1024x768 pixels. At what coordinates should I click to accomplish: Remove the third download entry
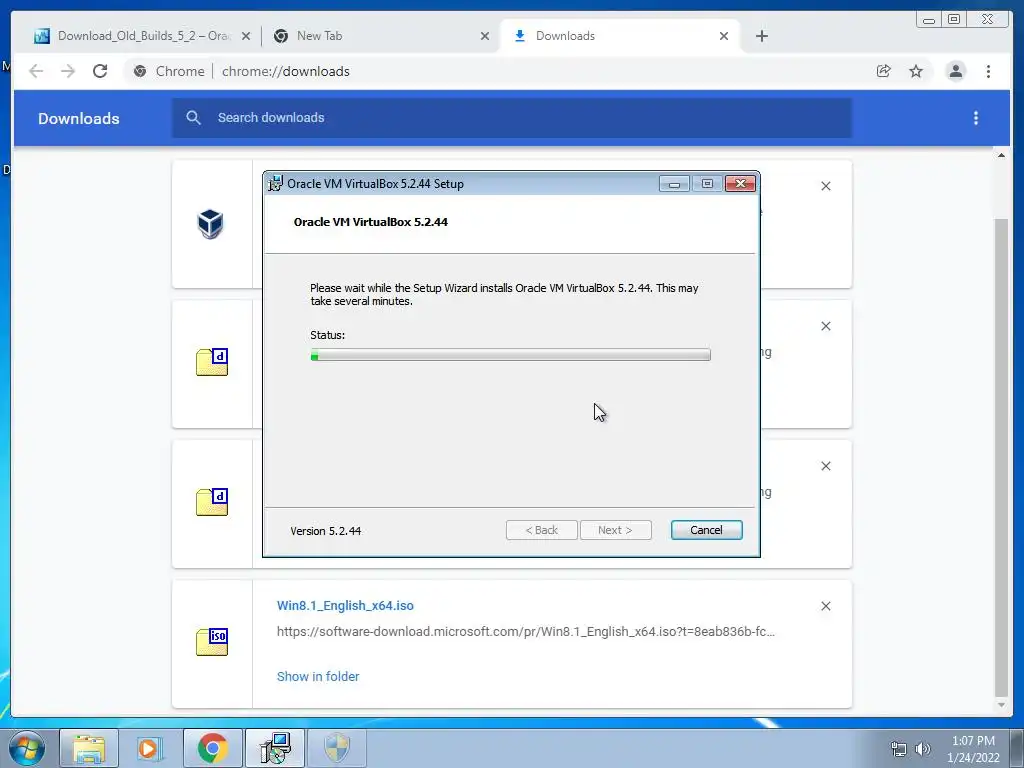pos(825,466)
